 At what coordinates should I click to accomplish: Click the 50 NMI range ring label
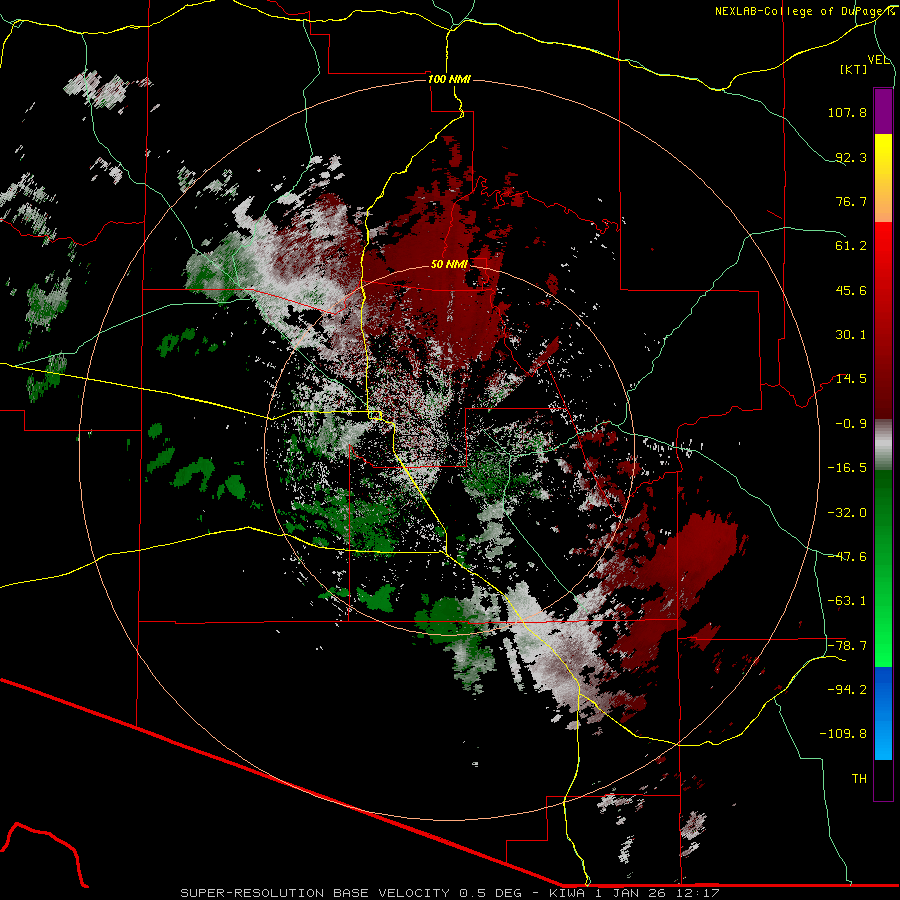coord(449,265)
